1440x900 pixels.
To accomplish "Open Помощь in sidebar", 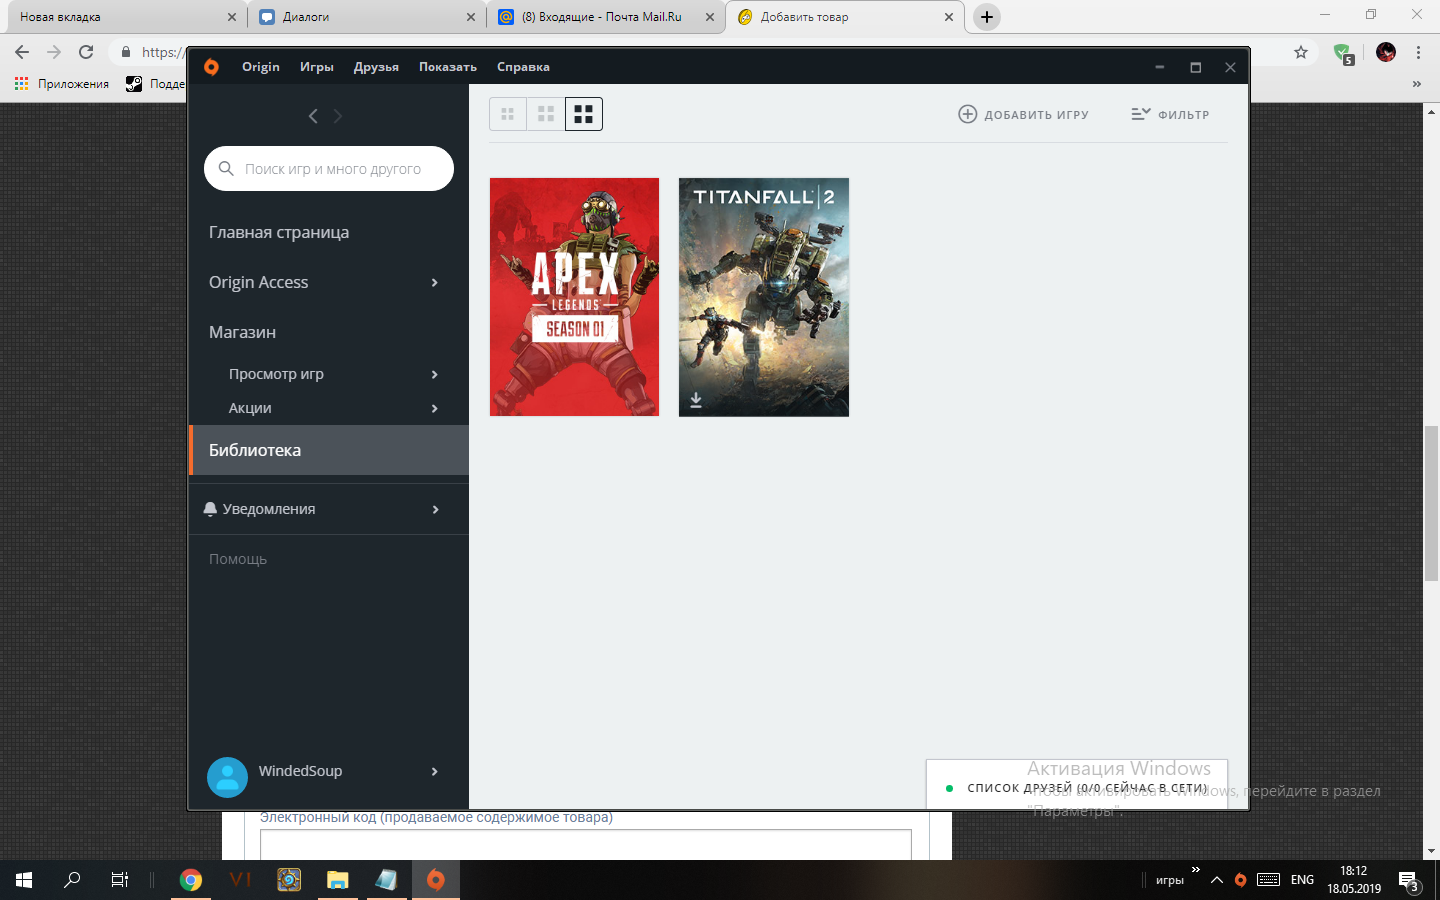I will coord(238,559).
